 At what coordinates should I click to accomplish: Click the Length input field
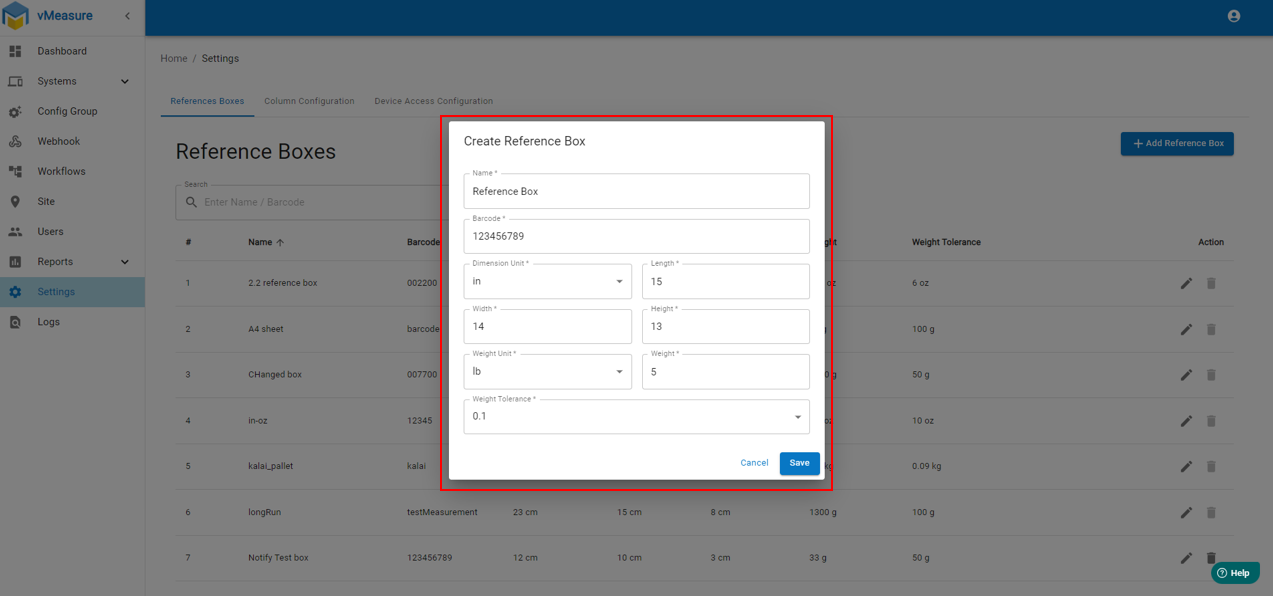point(726,282)
